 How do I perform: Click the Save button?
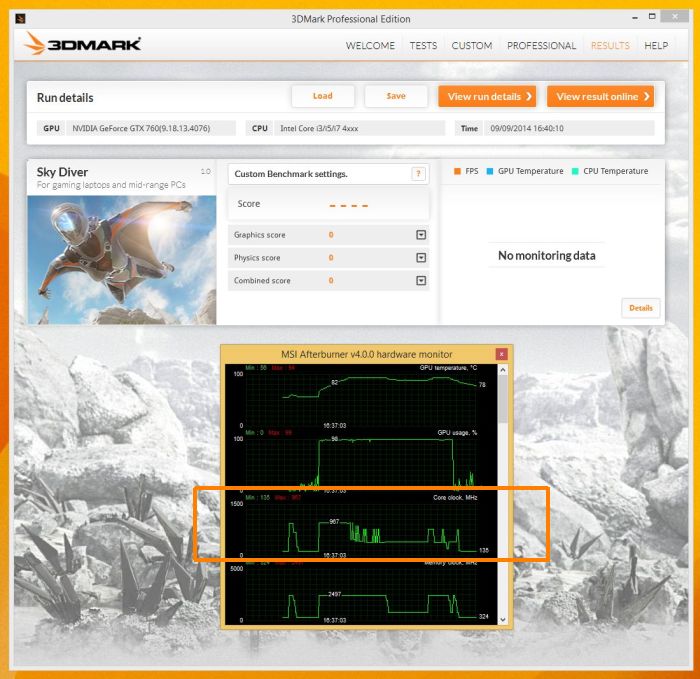pyautogui.click(x=396, y=96)
